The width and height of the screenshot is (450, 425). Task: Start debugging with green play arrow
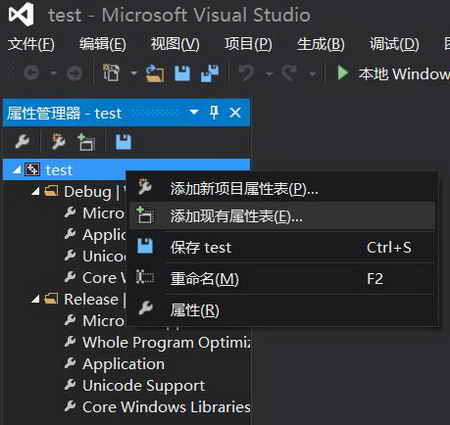click(343, 73)
